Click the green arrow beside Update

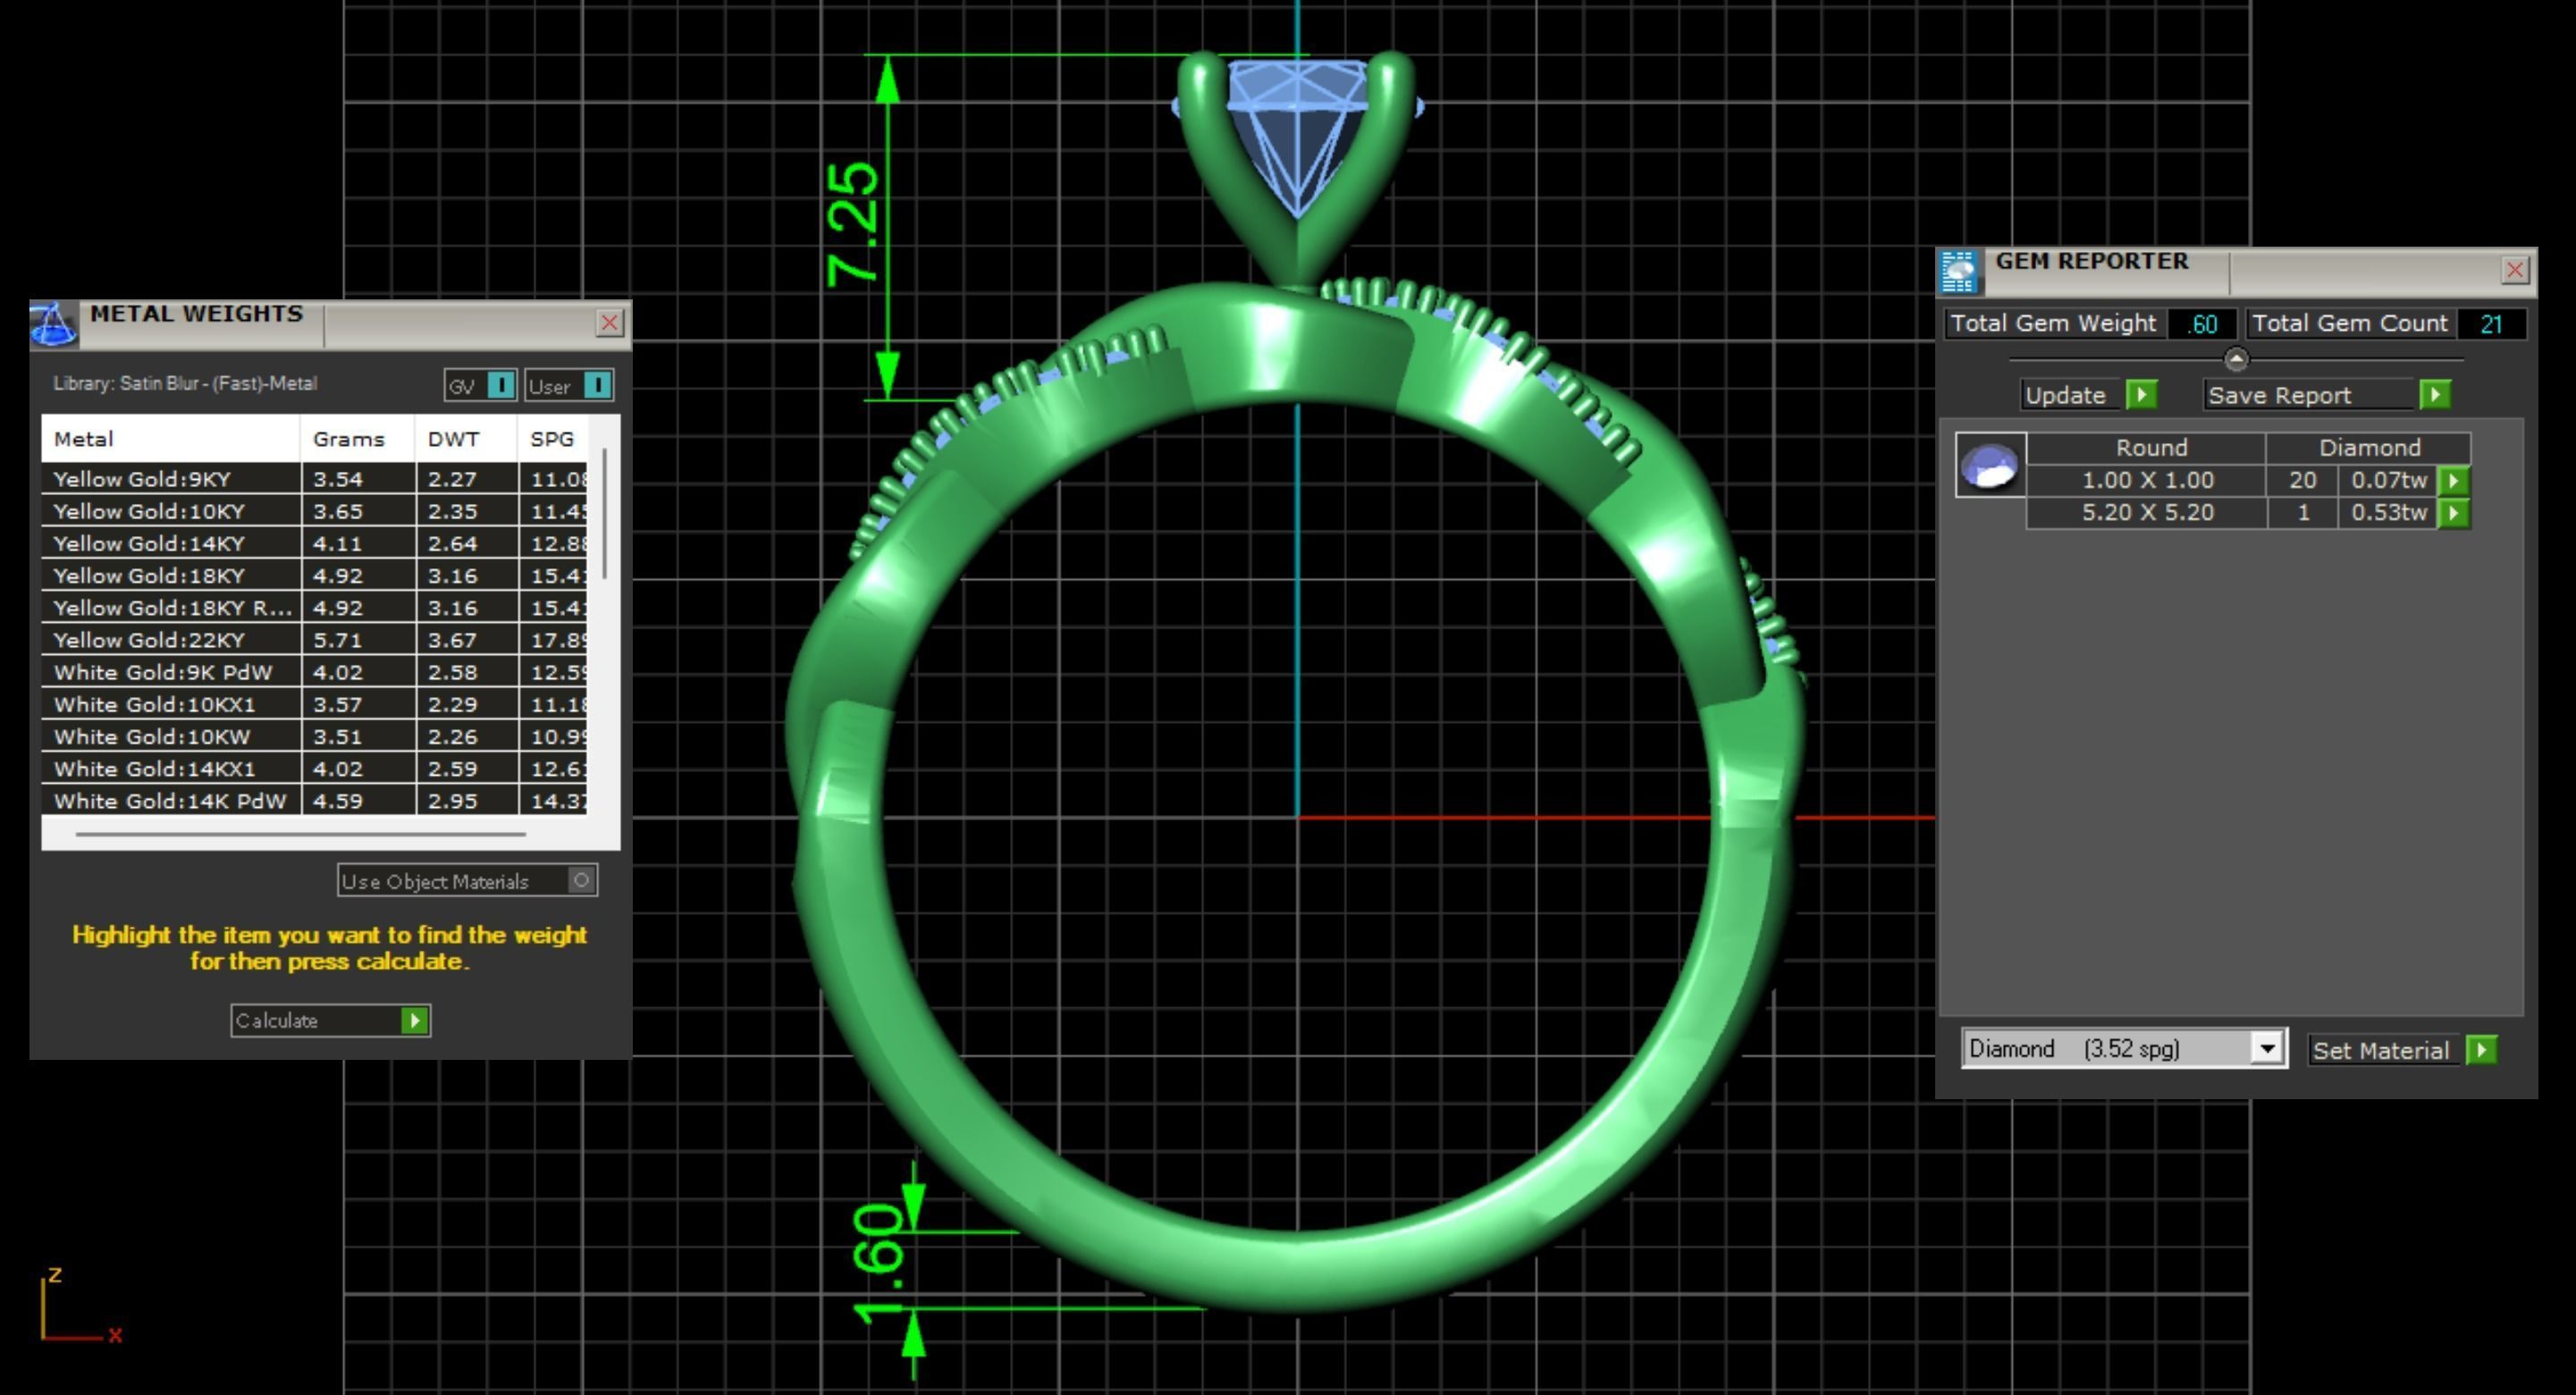click(x=2141, y=394)
